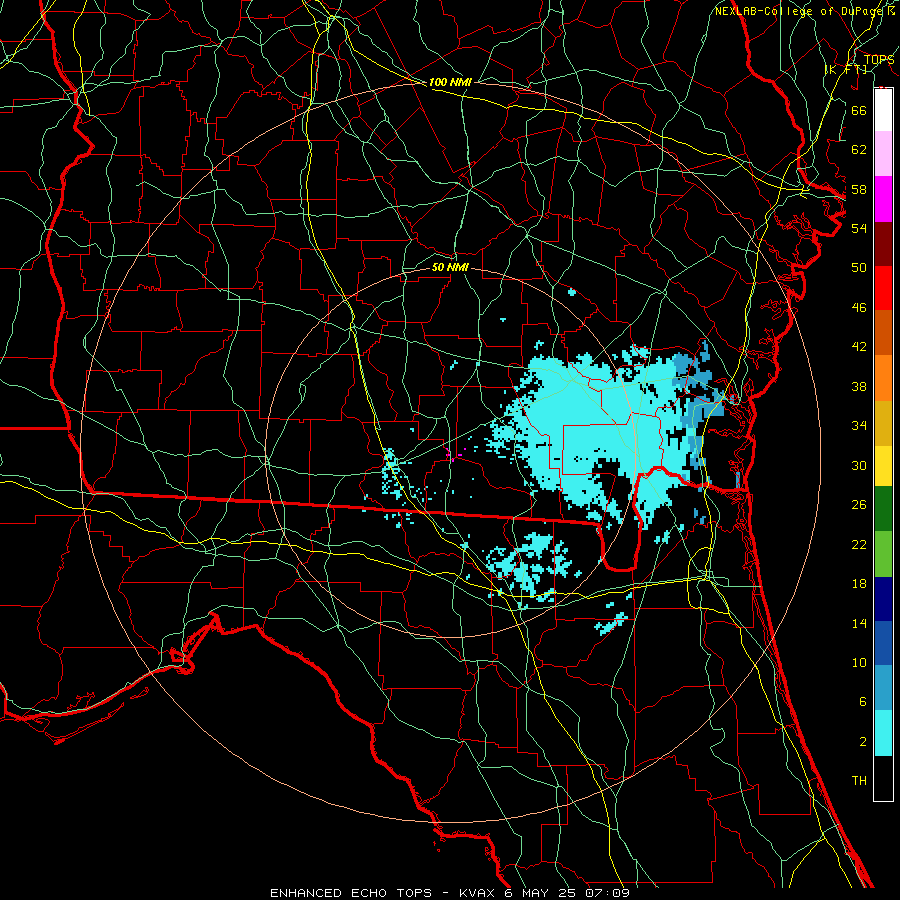Select the "KVAX" radar site identifier
This screenshot has height=900, width=900.
click(x=479, y=893)
